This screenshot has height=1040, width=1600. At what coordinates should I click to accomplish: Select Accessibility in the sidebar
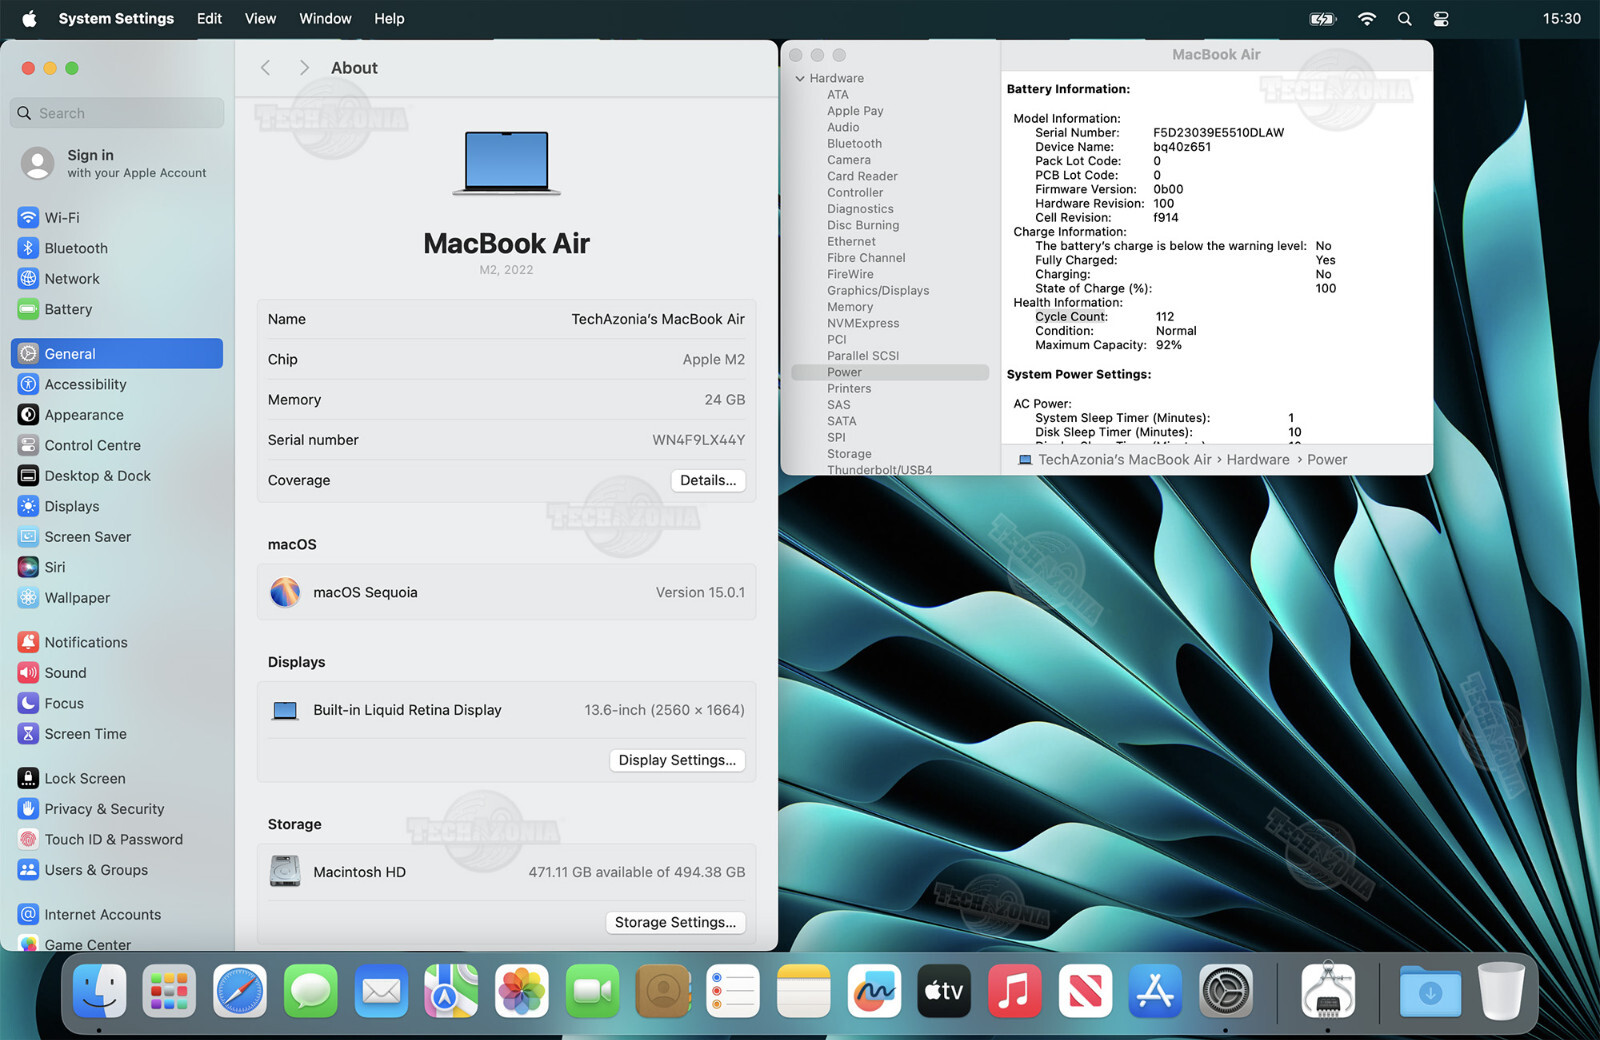(x=116, y=384)
